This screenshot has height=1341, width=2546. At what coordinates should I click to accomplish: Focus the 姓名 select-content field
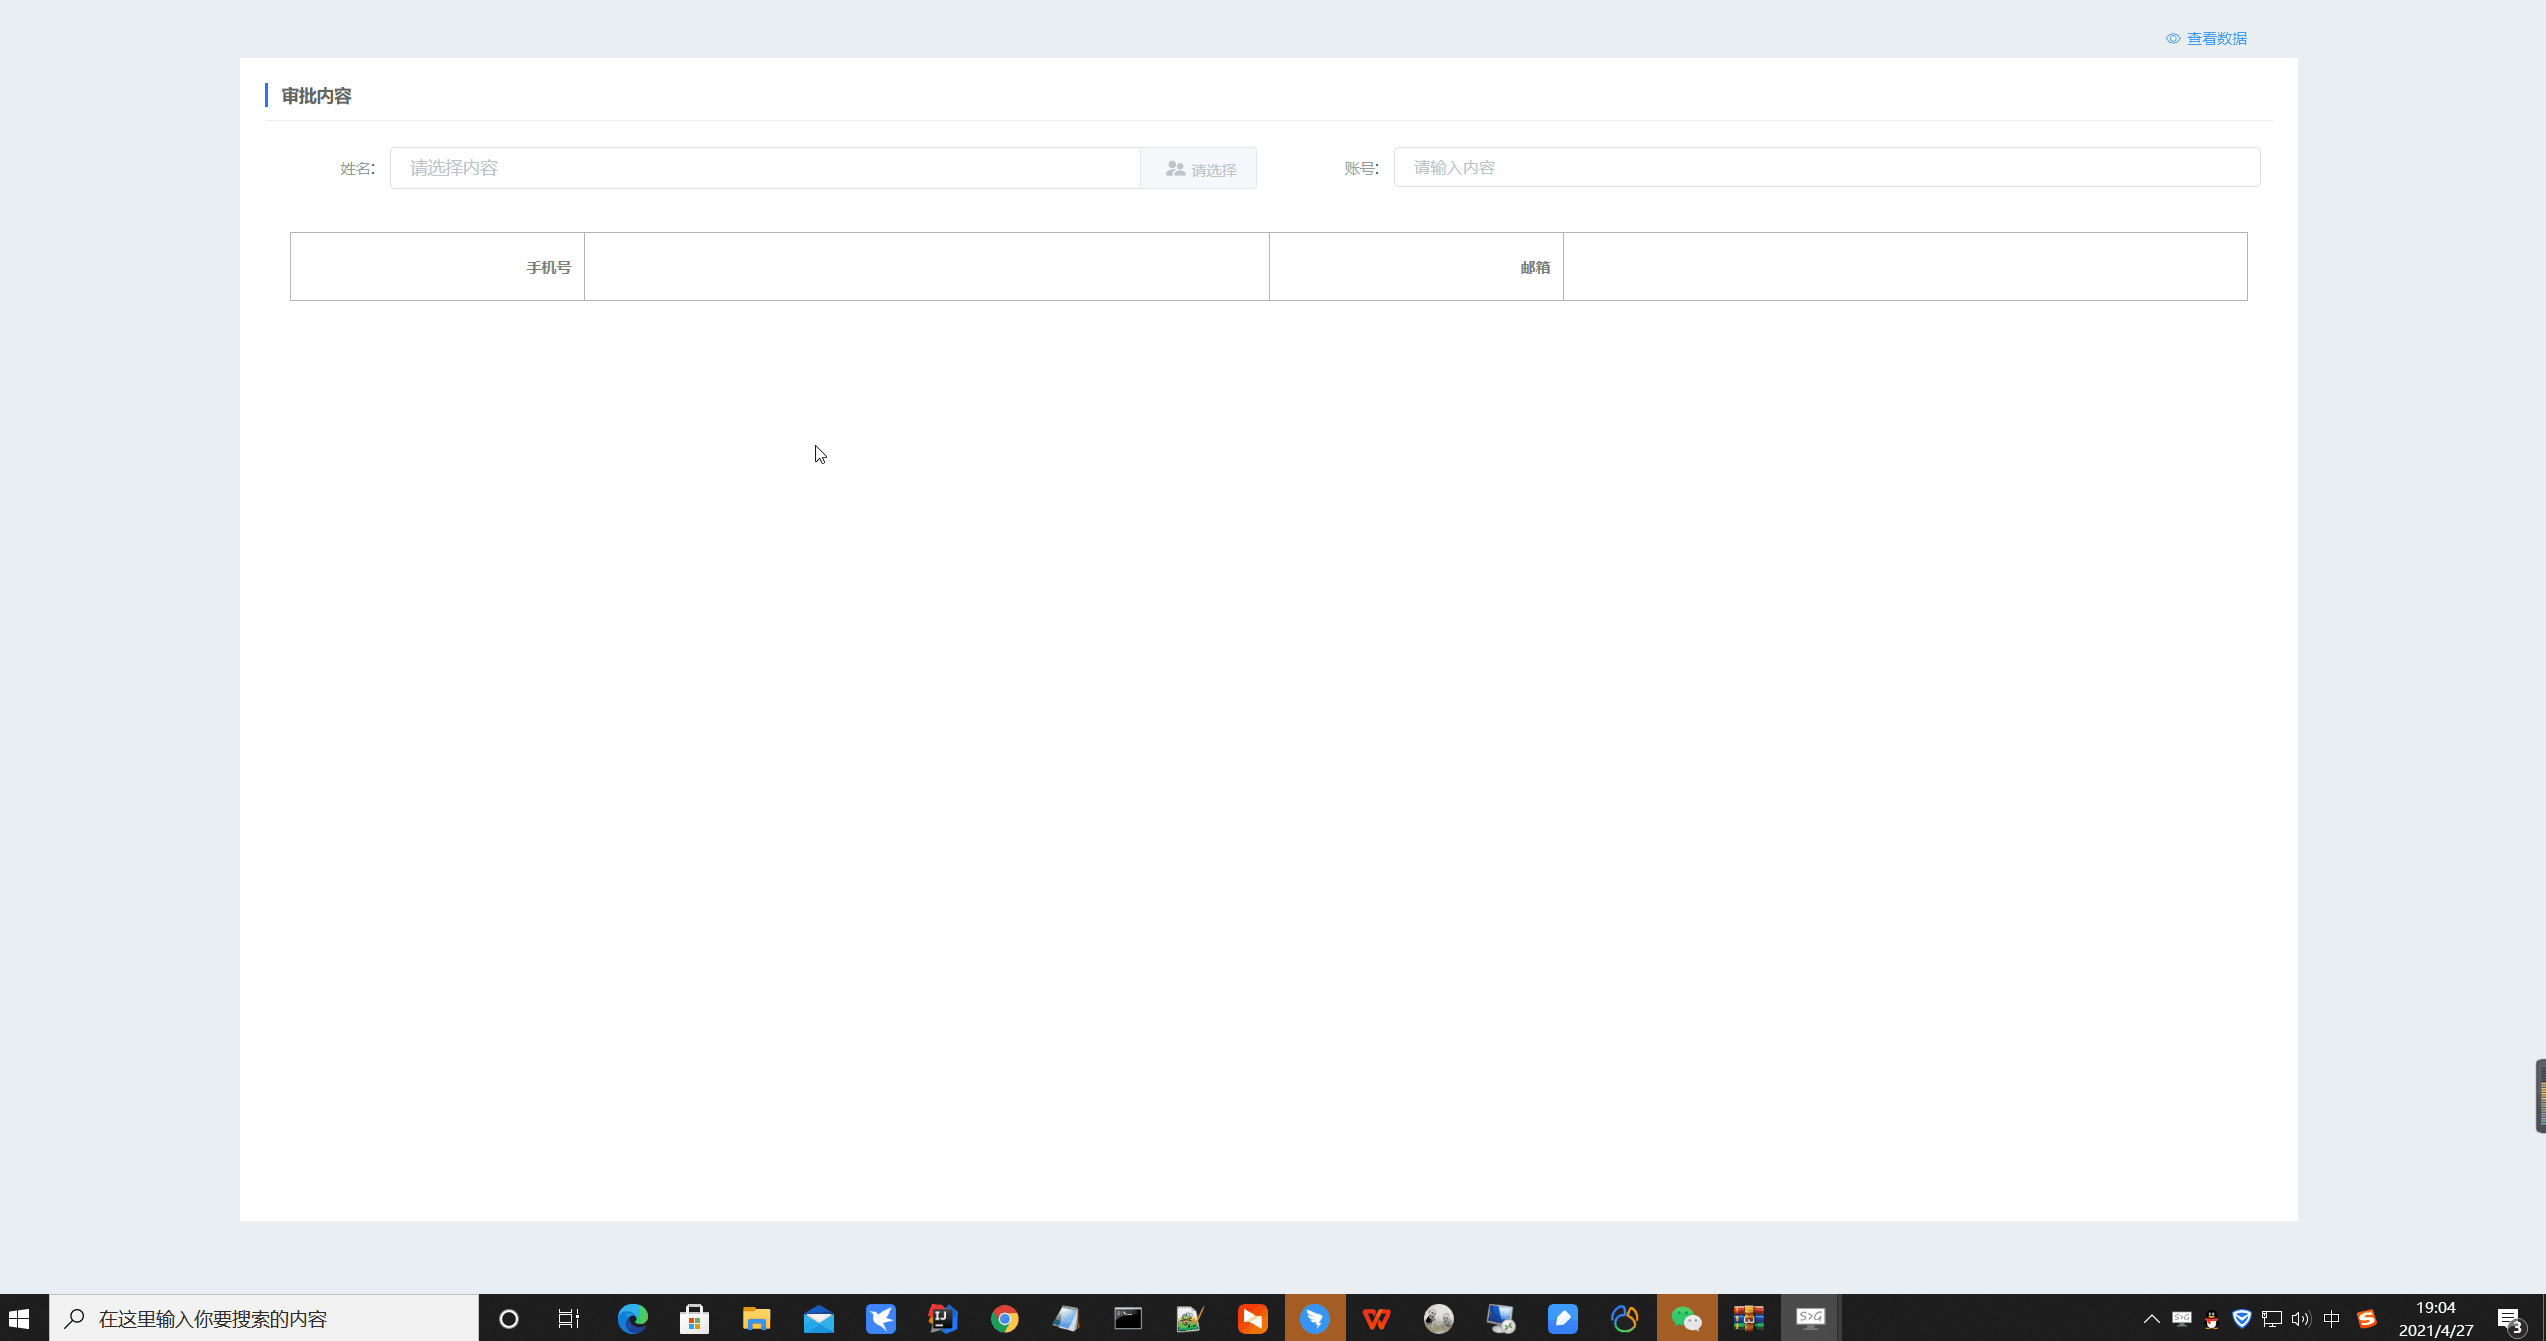point(764,168)
